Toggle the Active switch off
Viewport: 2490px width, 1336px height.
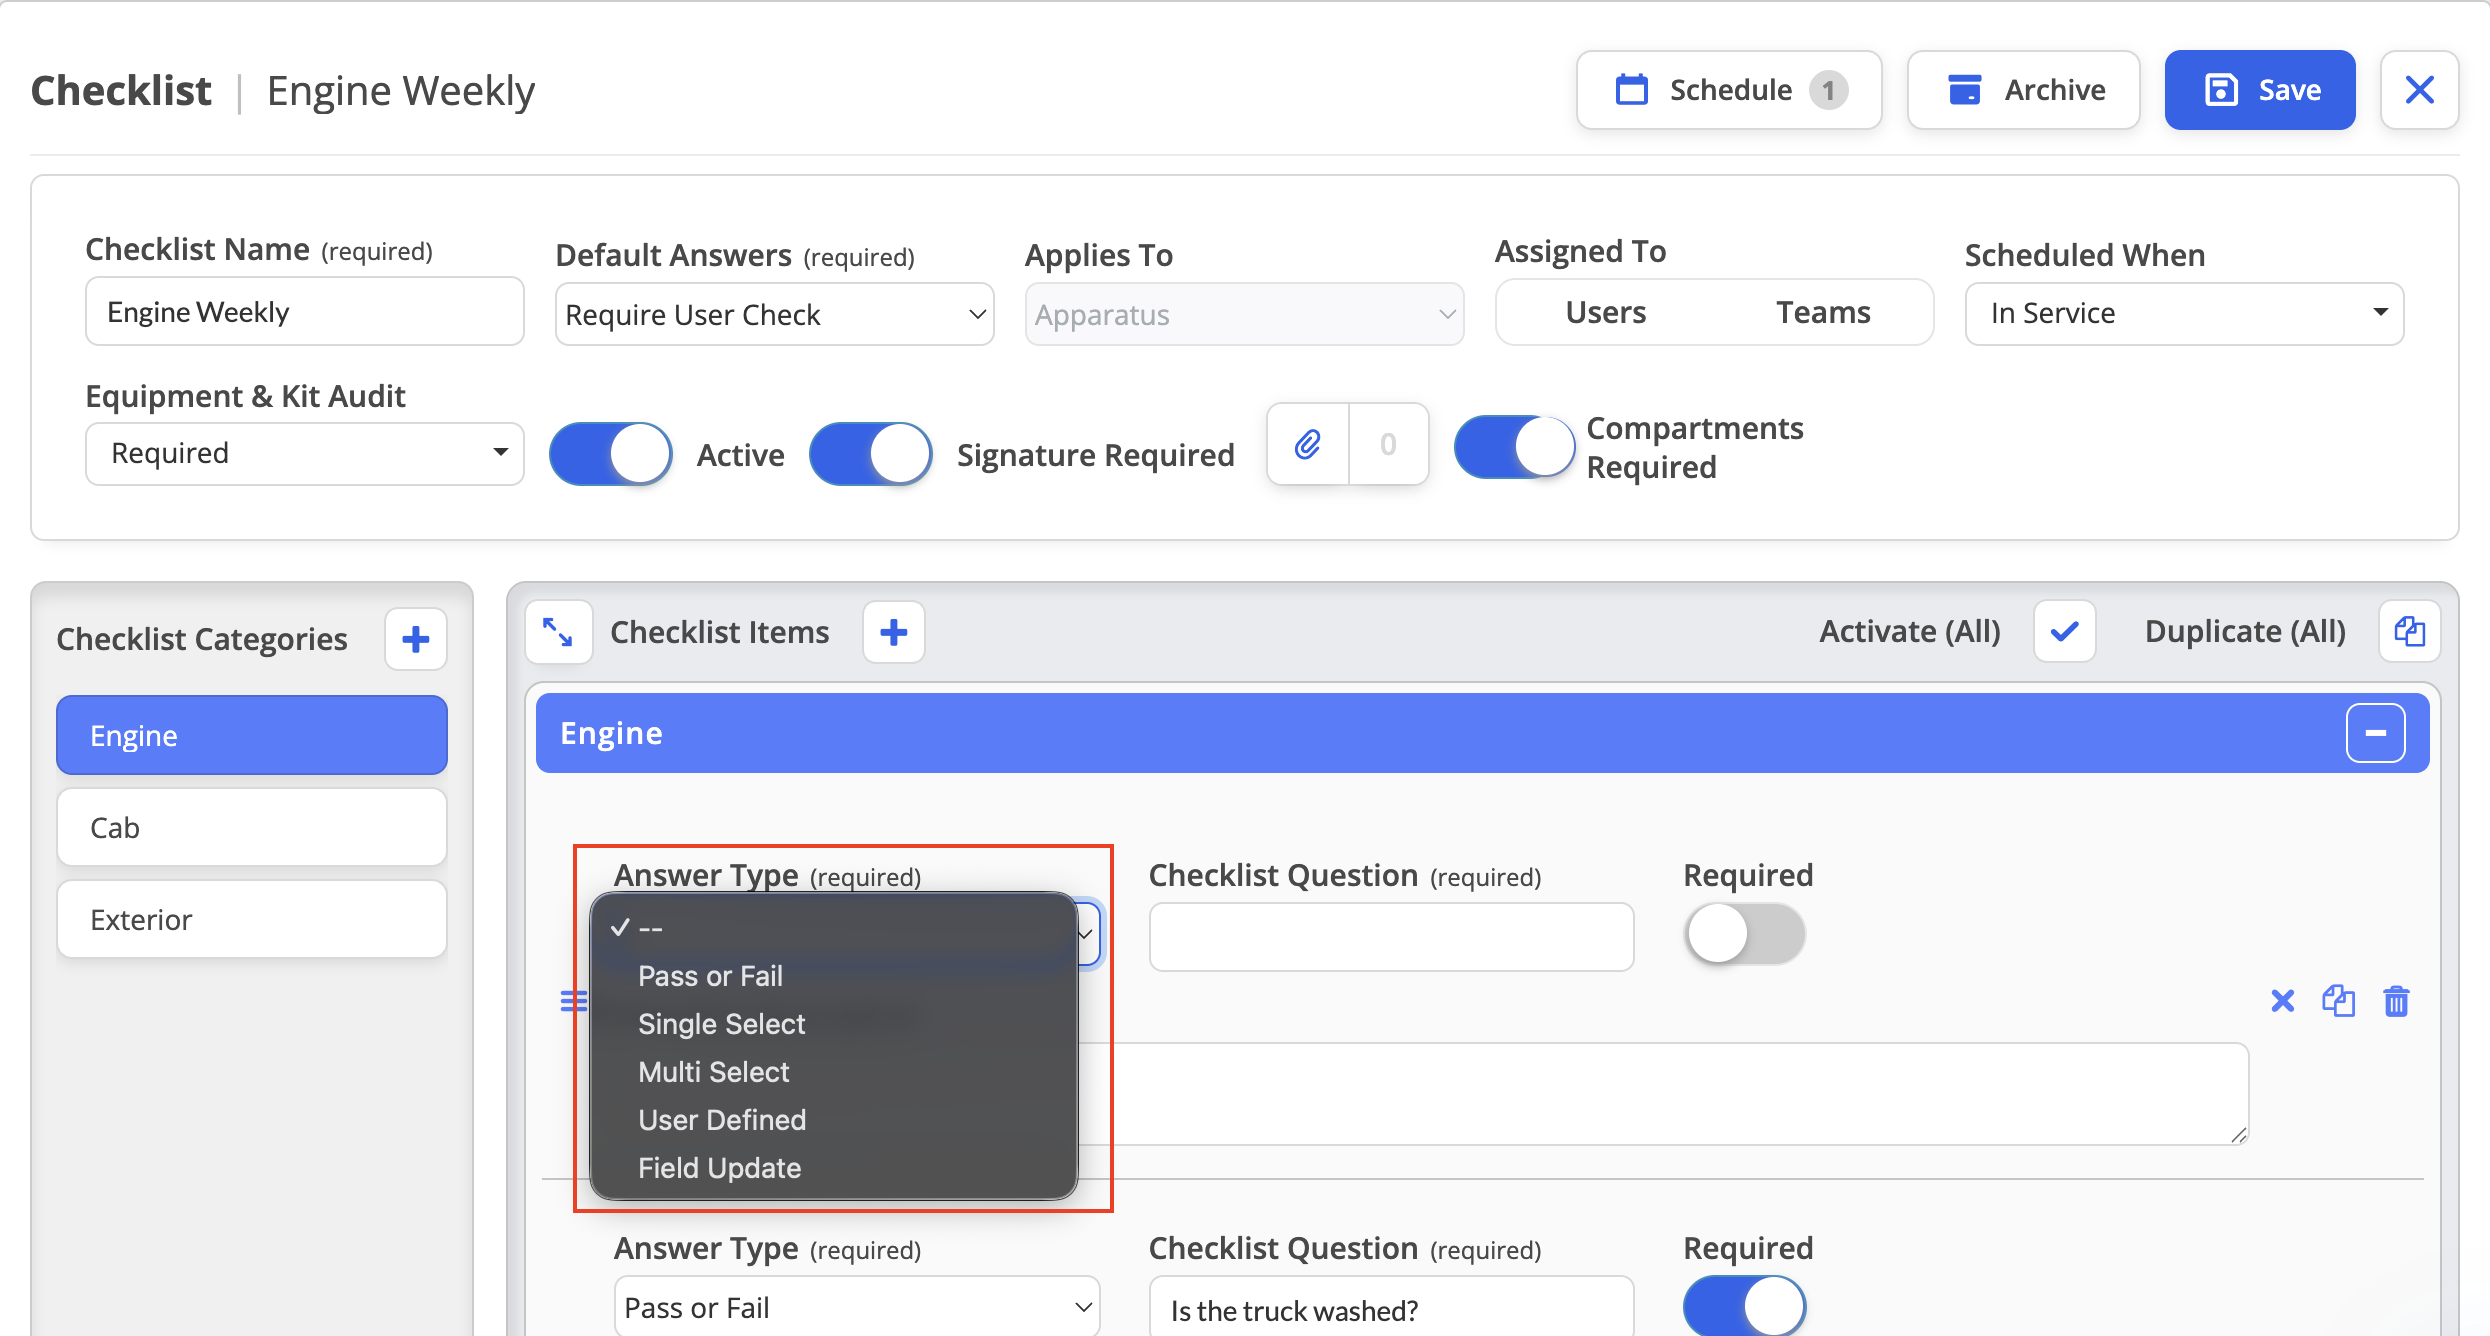[611, 454]
